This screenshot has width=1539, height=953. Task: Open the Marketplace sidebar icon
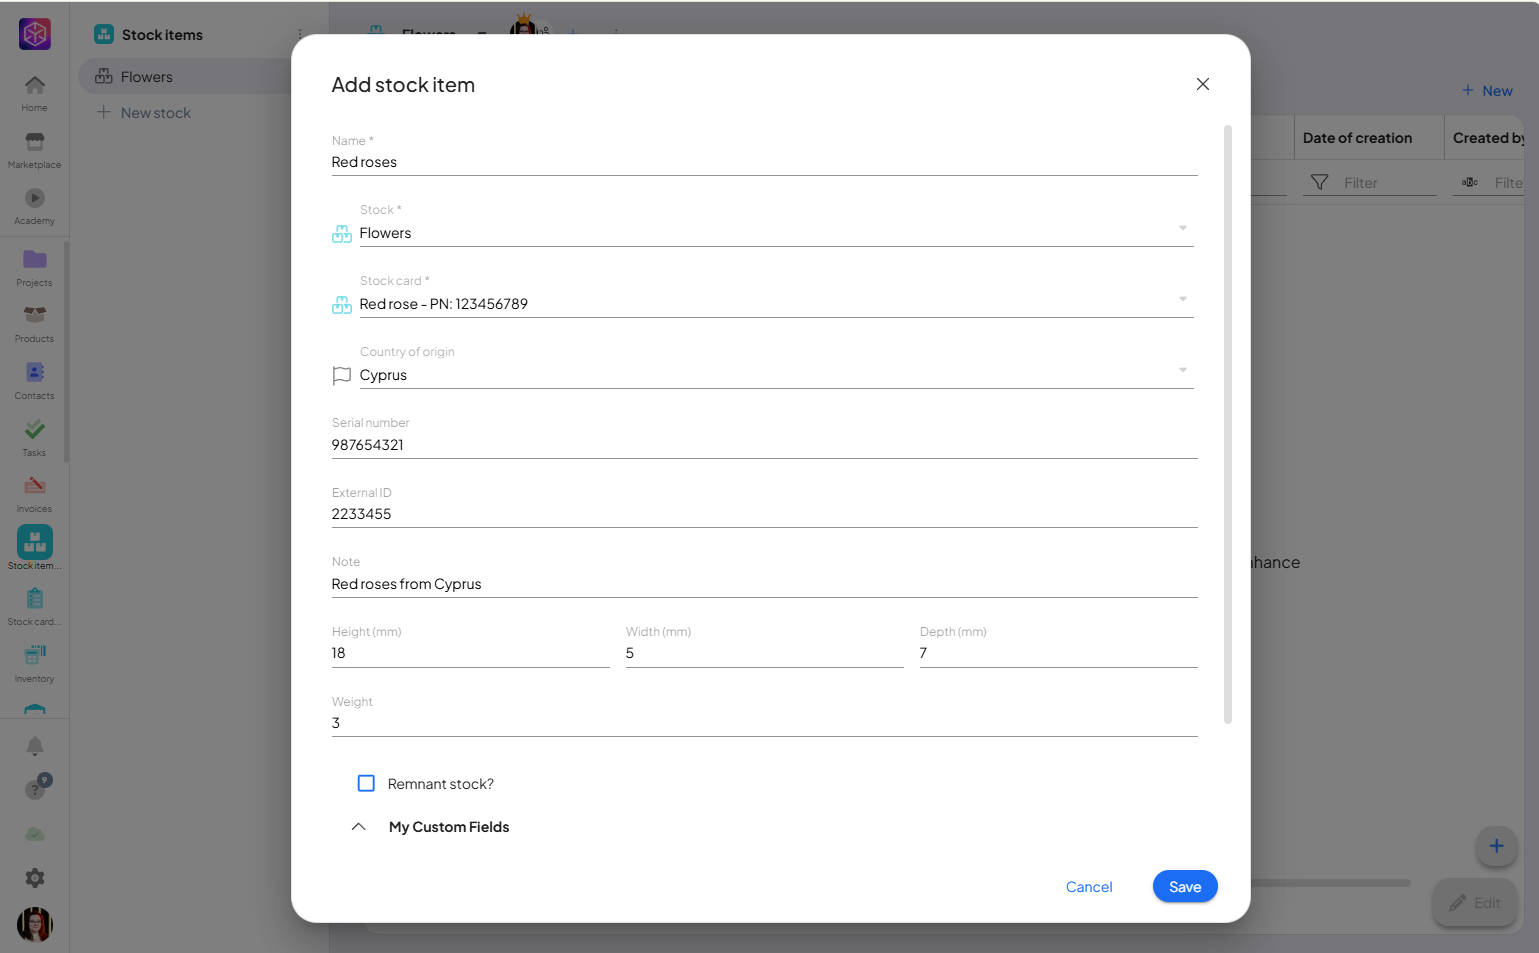tap(34, 143)
